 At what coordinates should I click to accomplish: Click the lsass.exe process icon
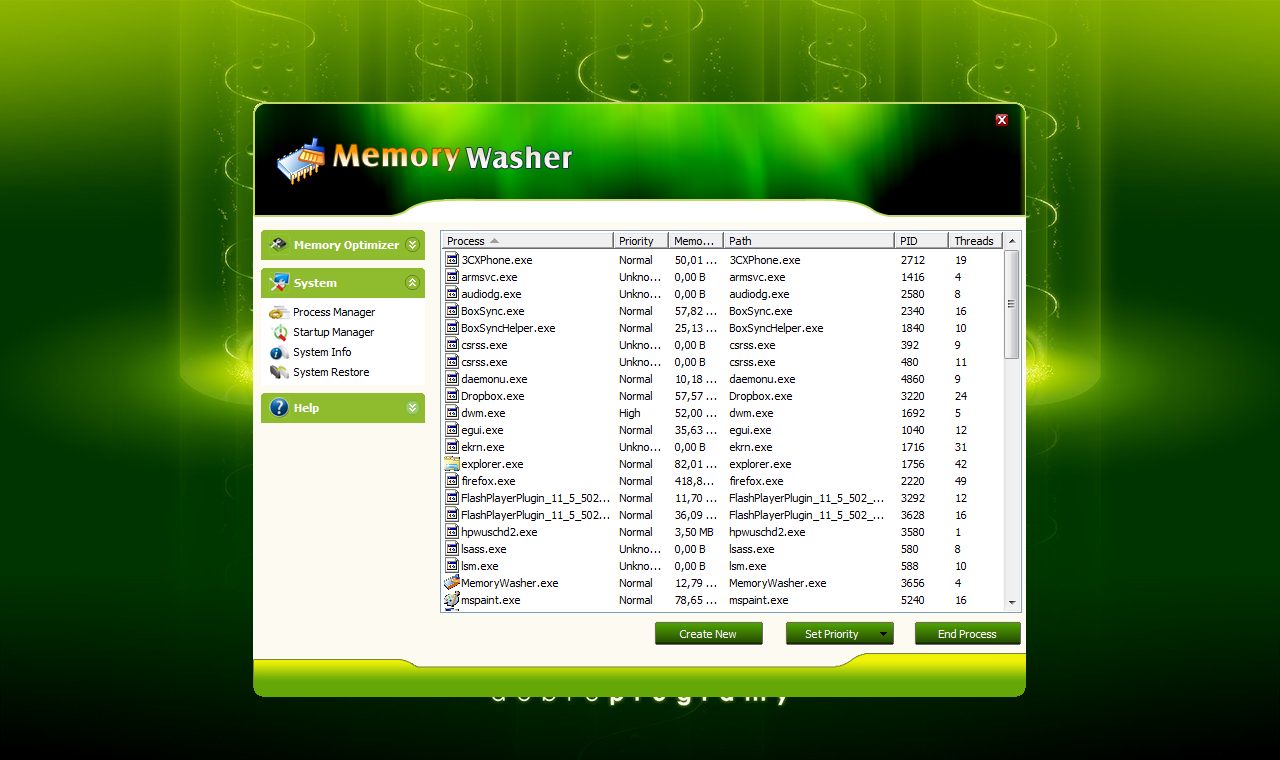452,549
